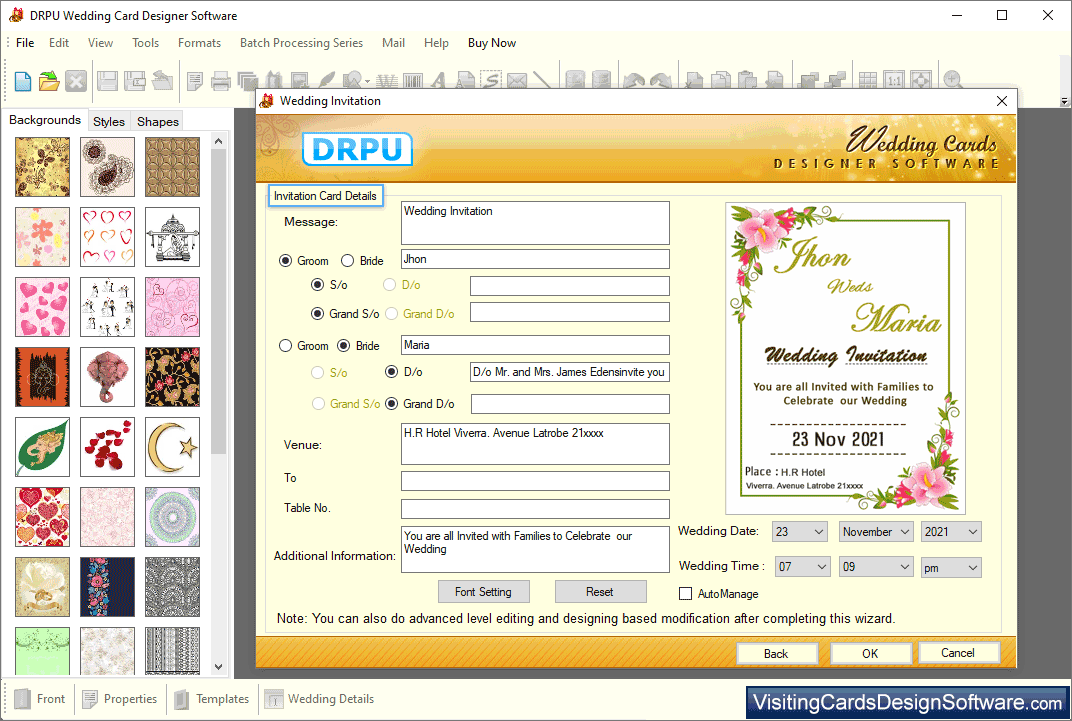The width and height of the screenshot is (1072, 721).
Task: Choose Grand S/o radio under Jhon row
Action: [317, 314]
